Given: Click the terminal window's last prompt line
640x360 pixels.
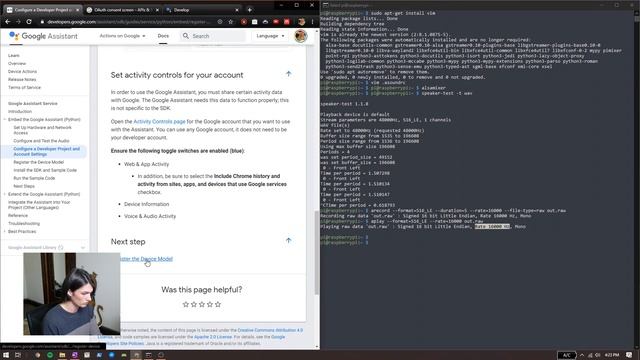Looking at the screenshot, I should [x=344, y=242].
